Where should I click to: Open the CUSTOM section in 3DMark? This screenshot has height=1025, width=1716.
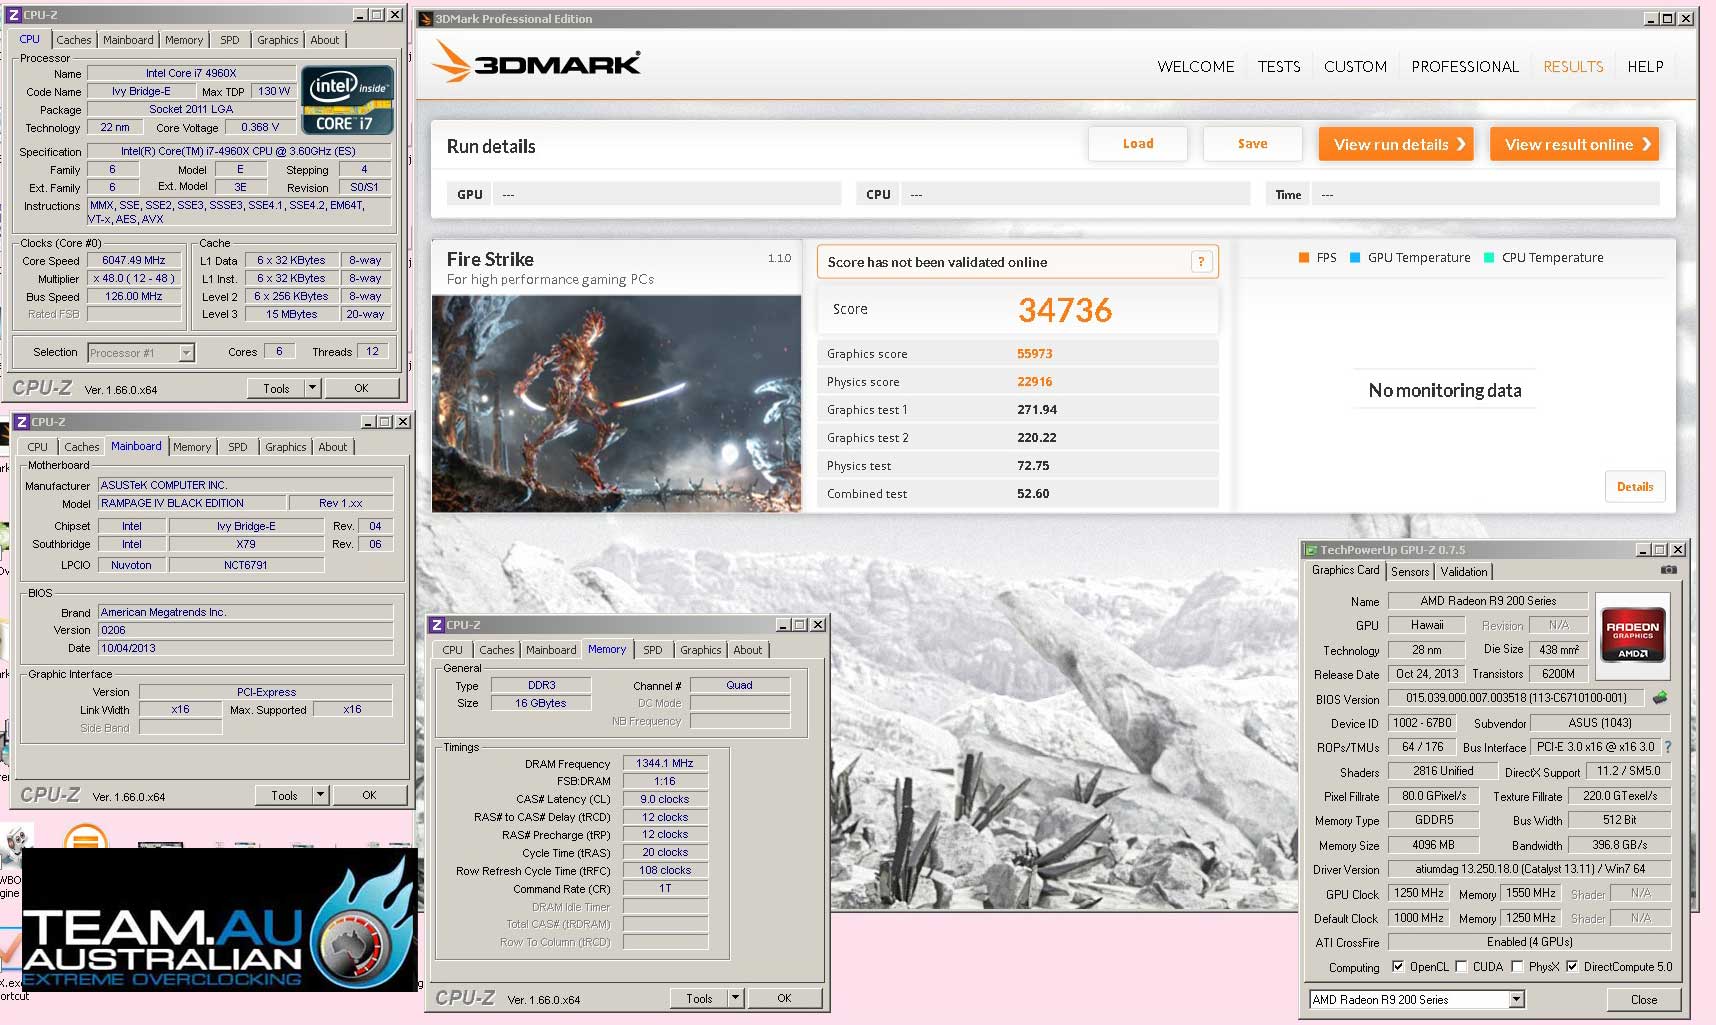point(1355,67)
